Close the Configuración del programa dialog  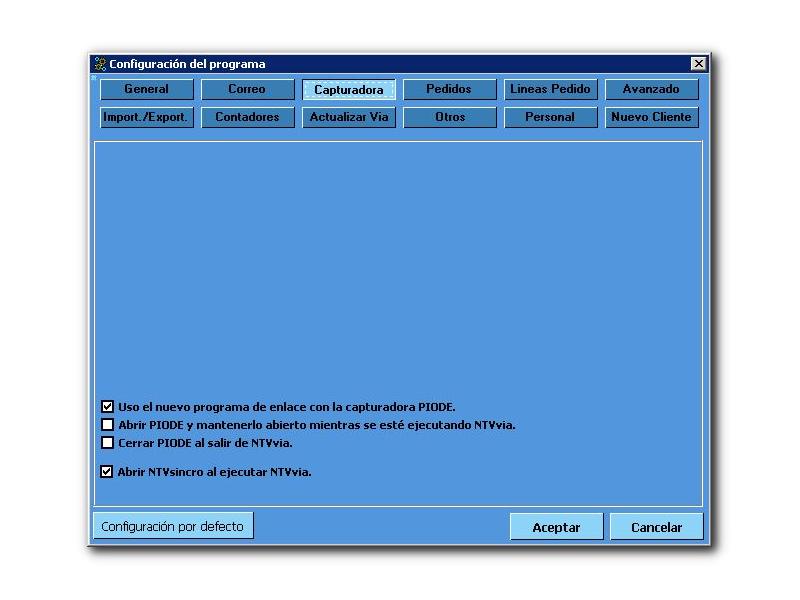[698, 64]
